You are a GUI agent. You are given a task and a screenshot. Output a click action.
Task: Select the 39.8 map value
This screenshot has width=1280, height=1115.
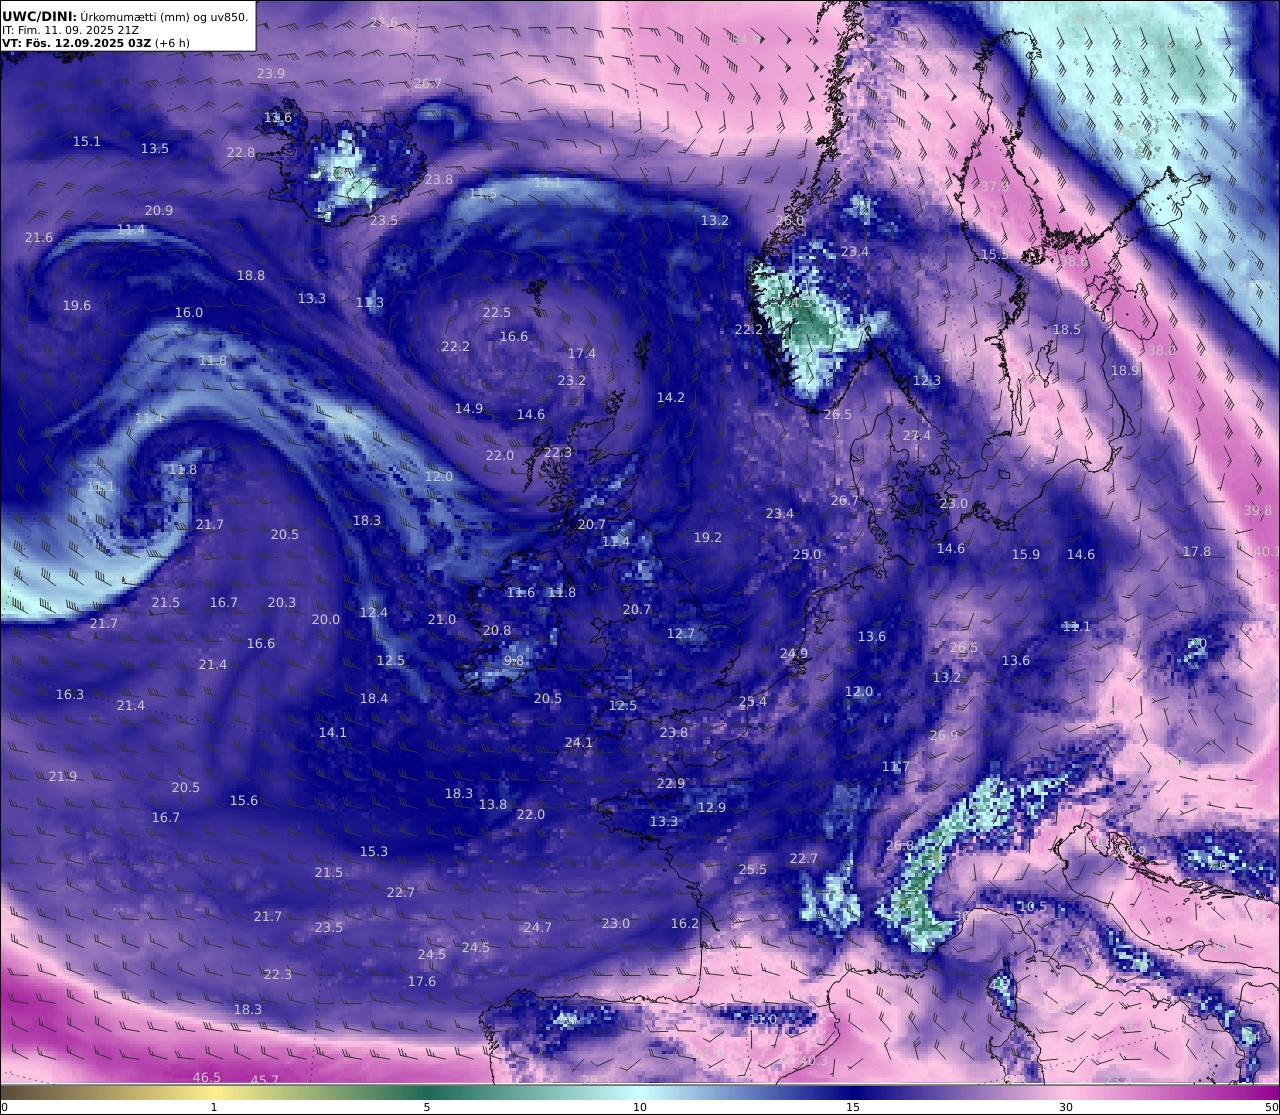pyautogui.click(x=1258, y=511)
